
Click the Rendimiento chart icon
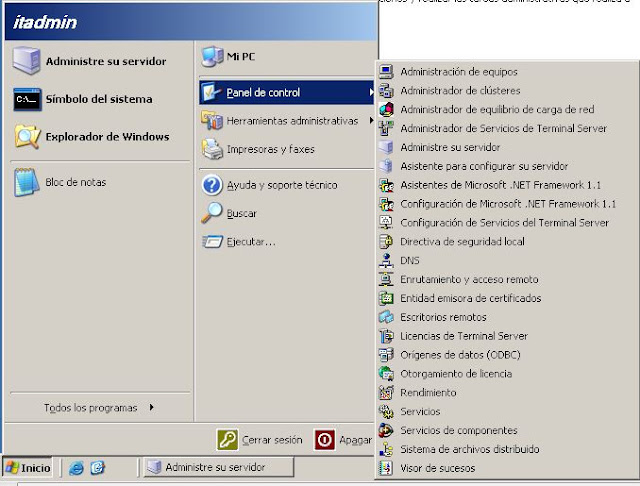(x=386, y=393)
